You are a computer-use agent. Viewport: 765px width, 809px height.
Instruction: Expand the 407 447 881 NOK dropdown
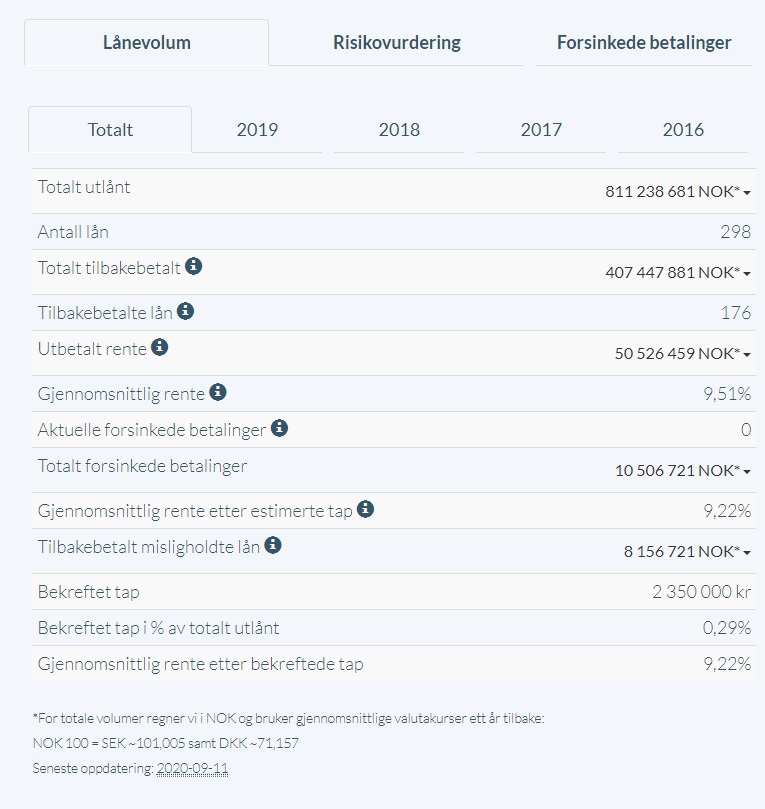677,272
